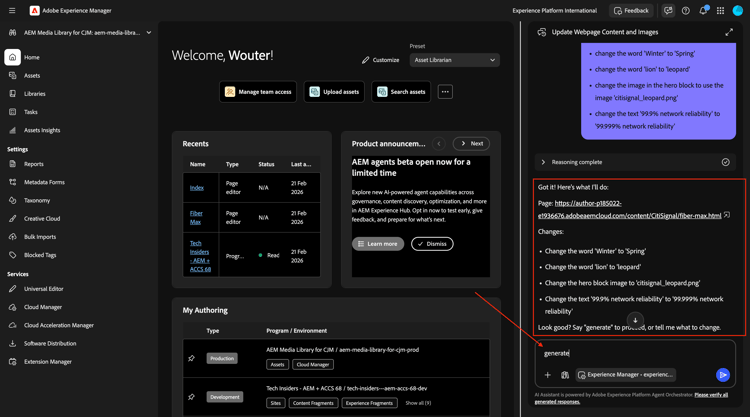Click the binoculars icon in chat input
Viewport: 750px width, 417px height.
[565, 375]
